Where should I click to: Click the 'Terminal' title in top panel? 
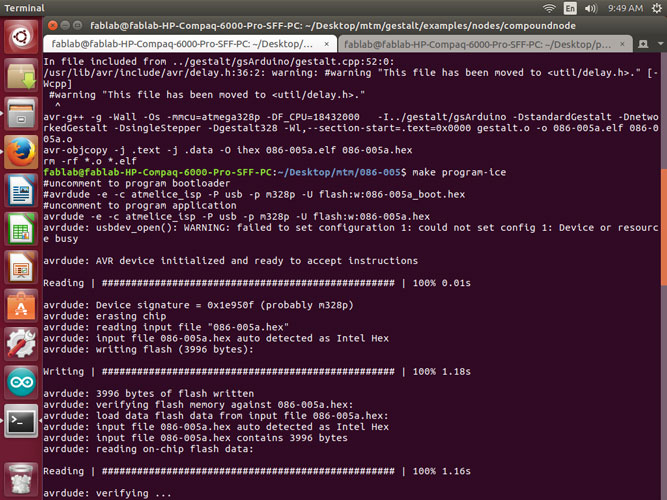point(24,8)
